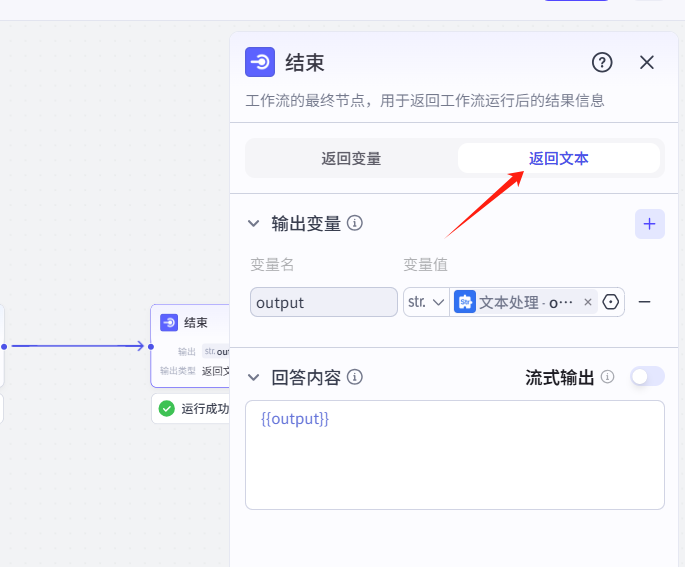Clear the 文本处理 variable reference tag
Screen dimensions: 685x567
point(588,302)
